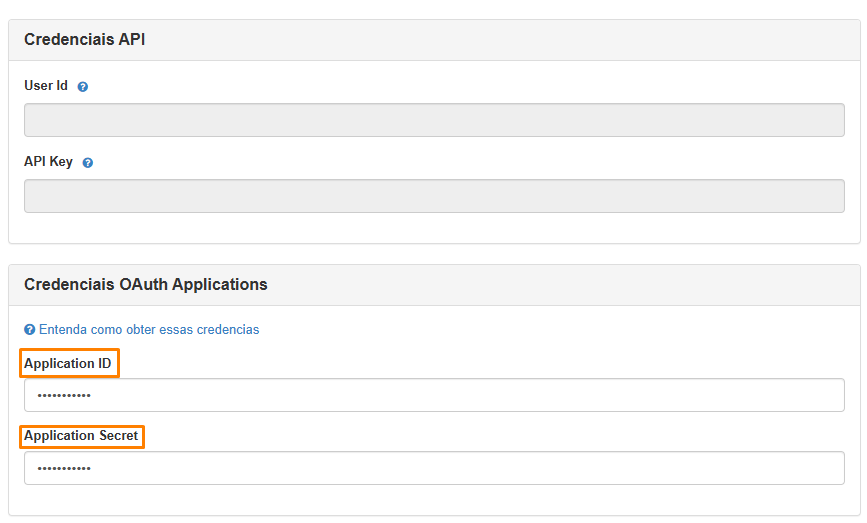Click the 'API Key' label text
The width and height of the screenshot is (867, 523).
pos(48,162)
